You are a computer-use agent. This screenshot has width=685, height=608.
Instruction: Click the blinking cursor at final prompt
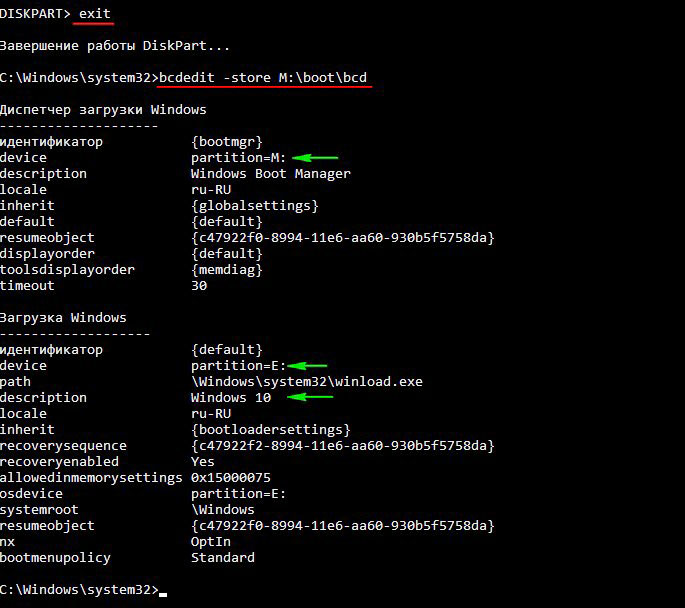click(x=163, y=594)
